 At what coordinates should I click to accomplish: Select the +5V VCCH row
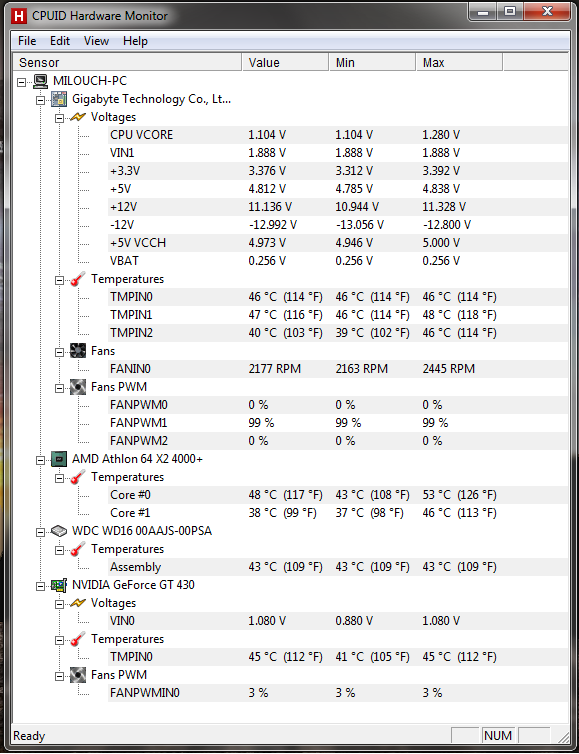click(x=338, y=243)
